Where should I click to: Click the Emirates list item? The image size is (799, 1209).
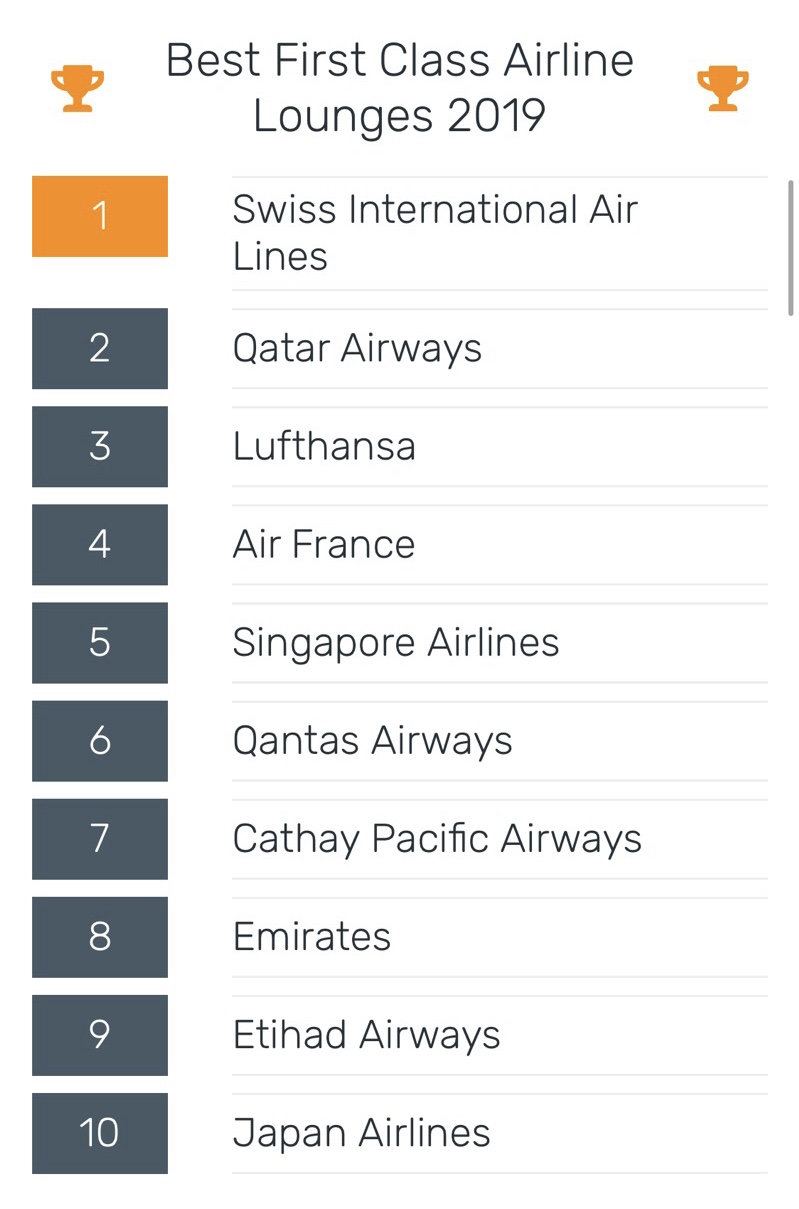click(312, 936)
